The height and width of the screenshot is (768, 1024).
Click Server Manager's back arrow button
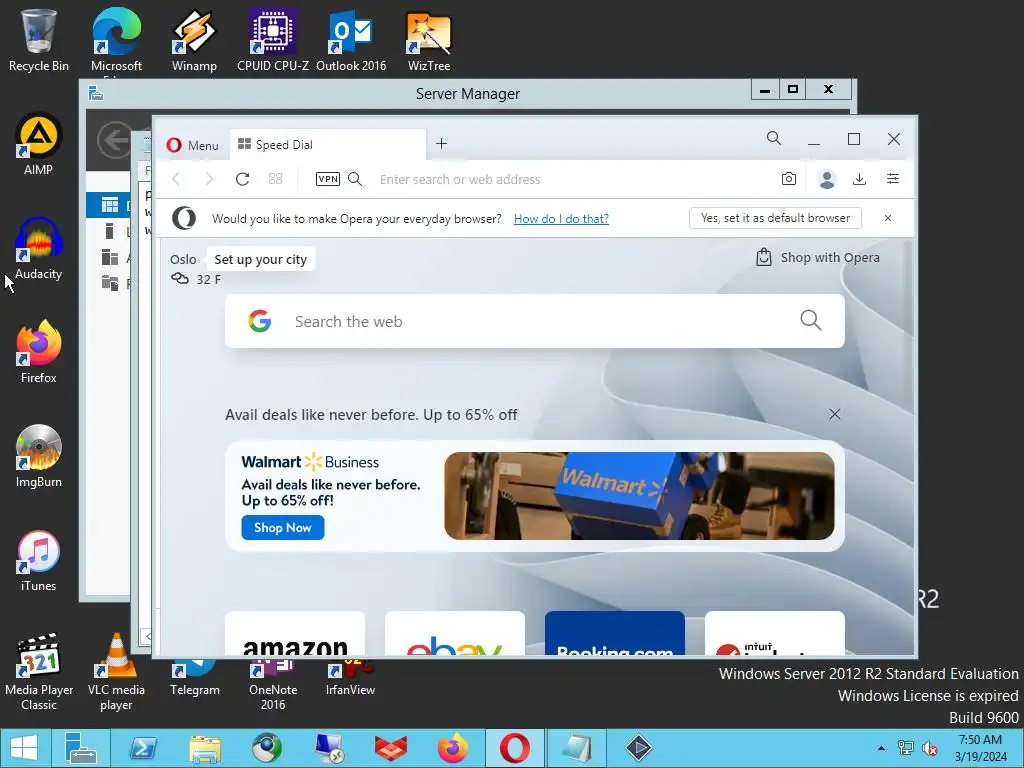[x=115, y=140]
